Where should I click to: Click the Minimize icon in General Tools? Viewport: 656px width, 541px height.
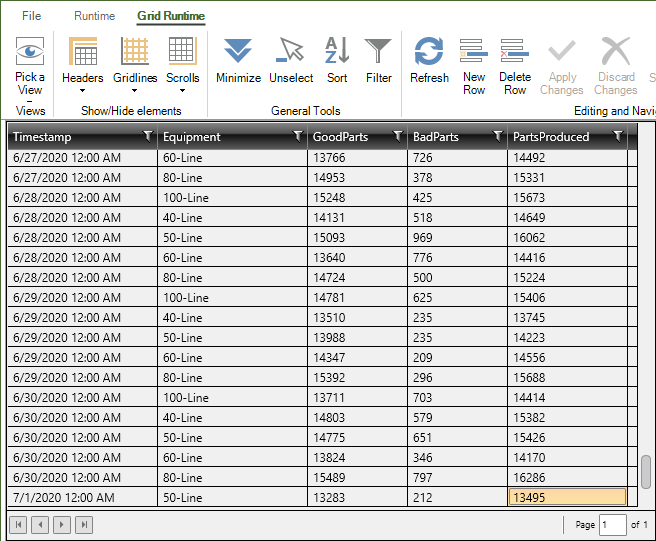click(x=238, y=52)
